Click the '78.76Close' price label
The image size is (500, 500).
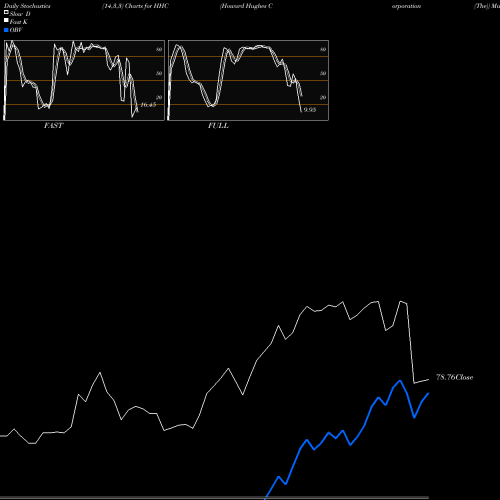[x=455, y=377]
